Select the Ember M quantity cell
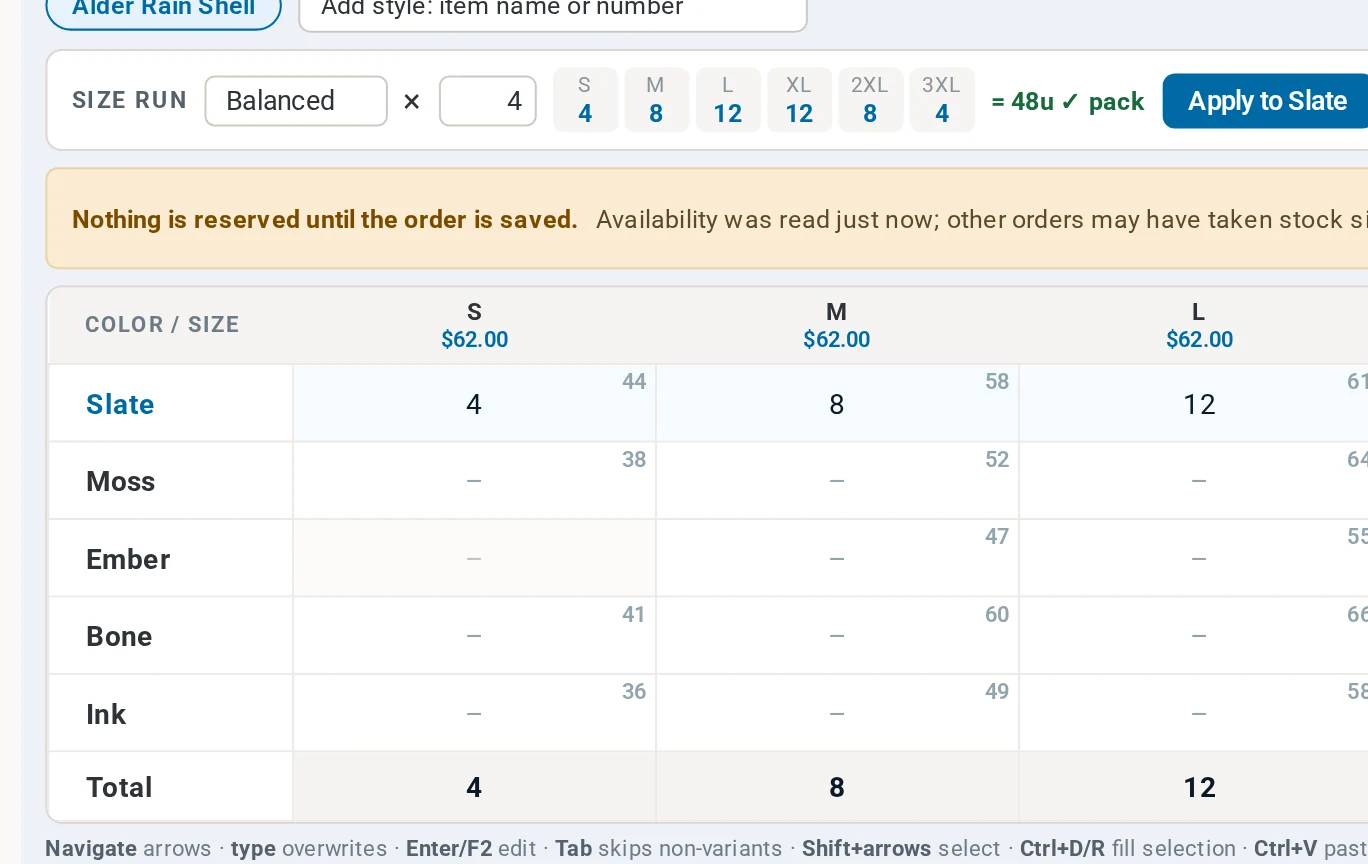The image size is (1368, 864). click(x=837, y=558)
